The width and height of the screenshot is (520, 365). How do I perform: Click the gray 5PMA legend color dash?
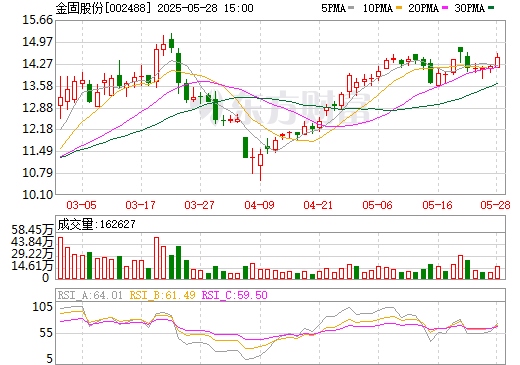[351, 7]
